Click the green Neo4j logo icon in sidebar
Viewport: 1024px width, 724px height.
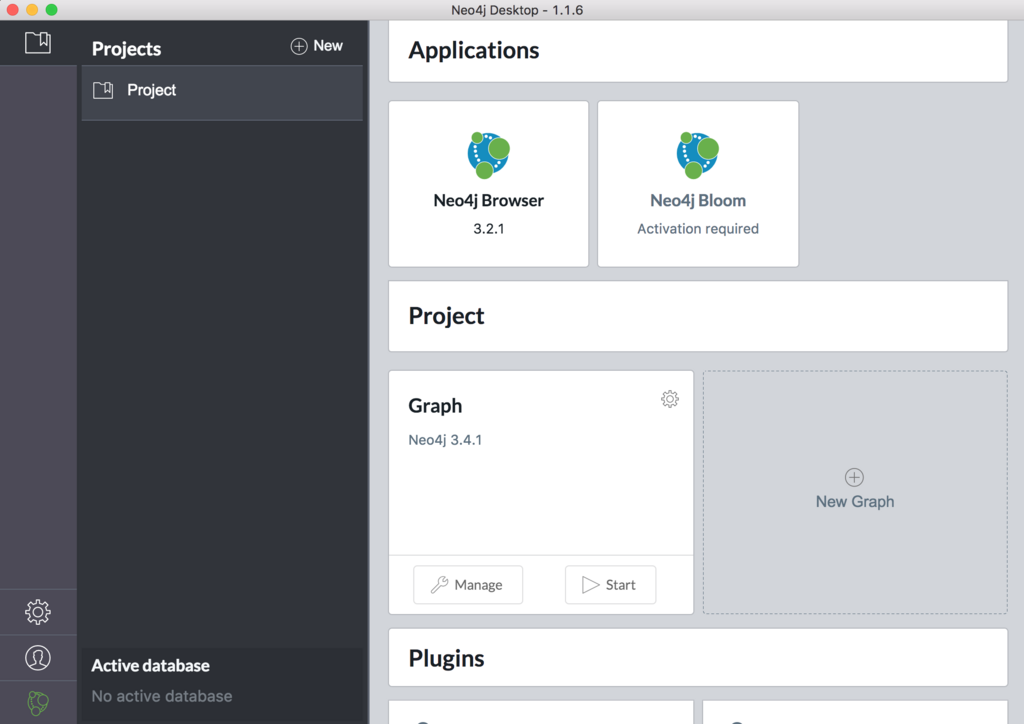(38, 703)
